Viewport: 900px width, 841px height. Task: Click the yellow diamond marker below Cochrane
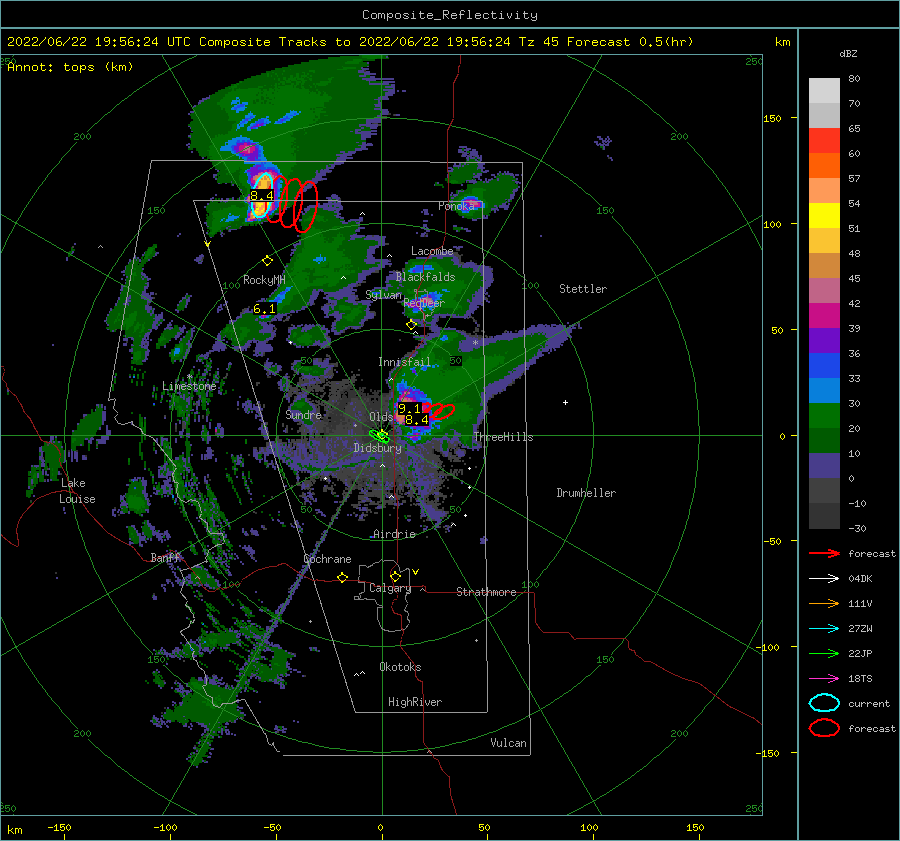342,577
